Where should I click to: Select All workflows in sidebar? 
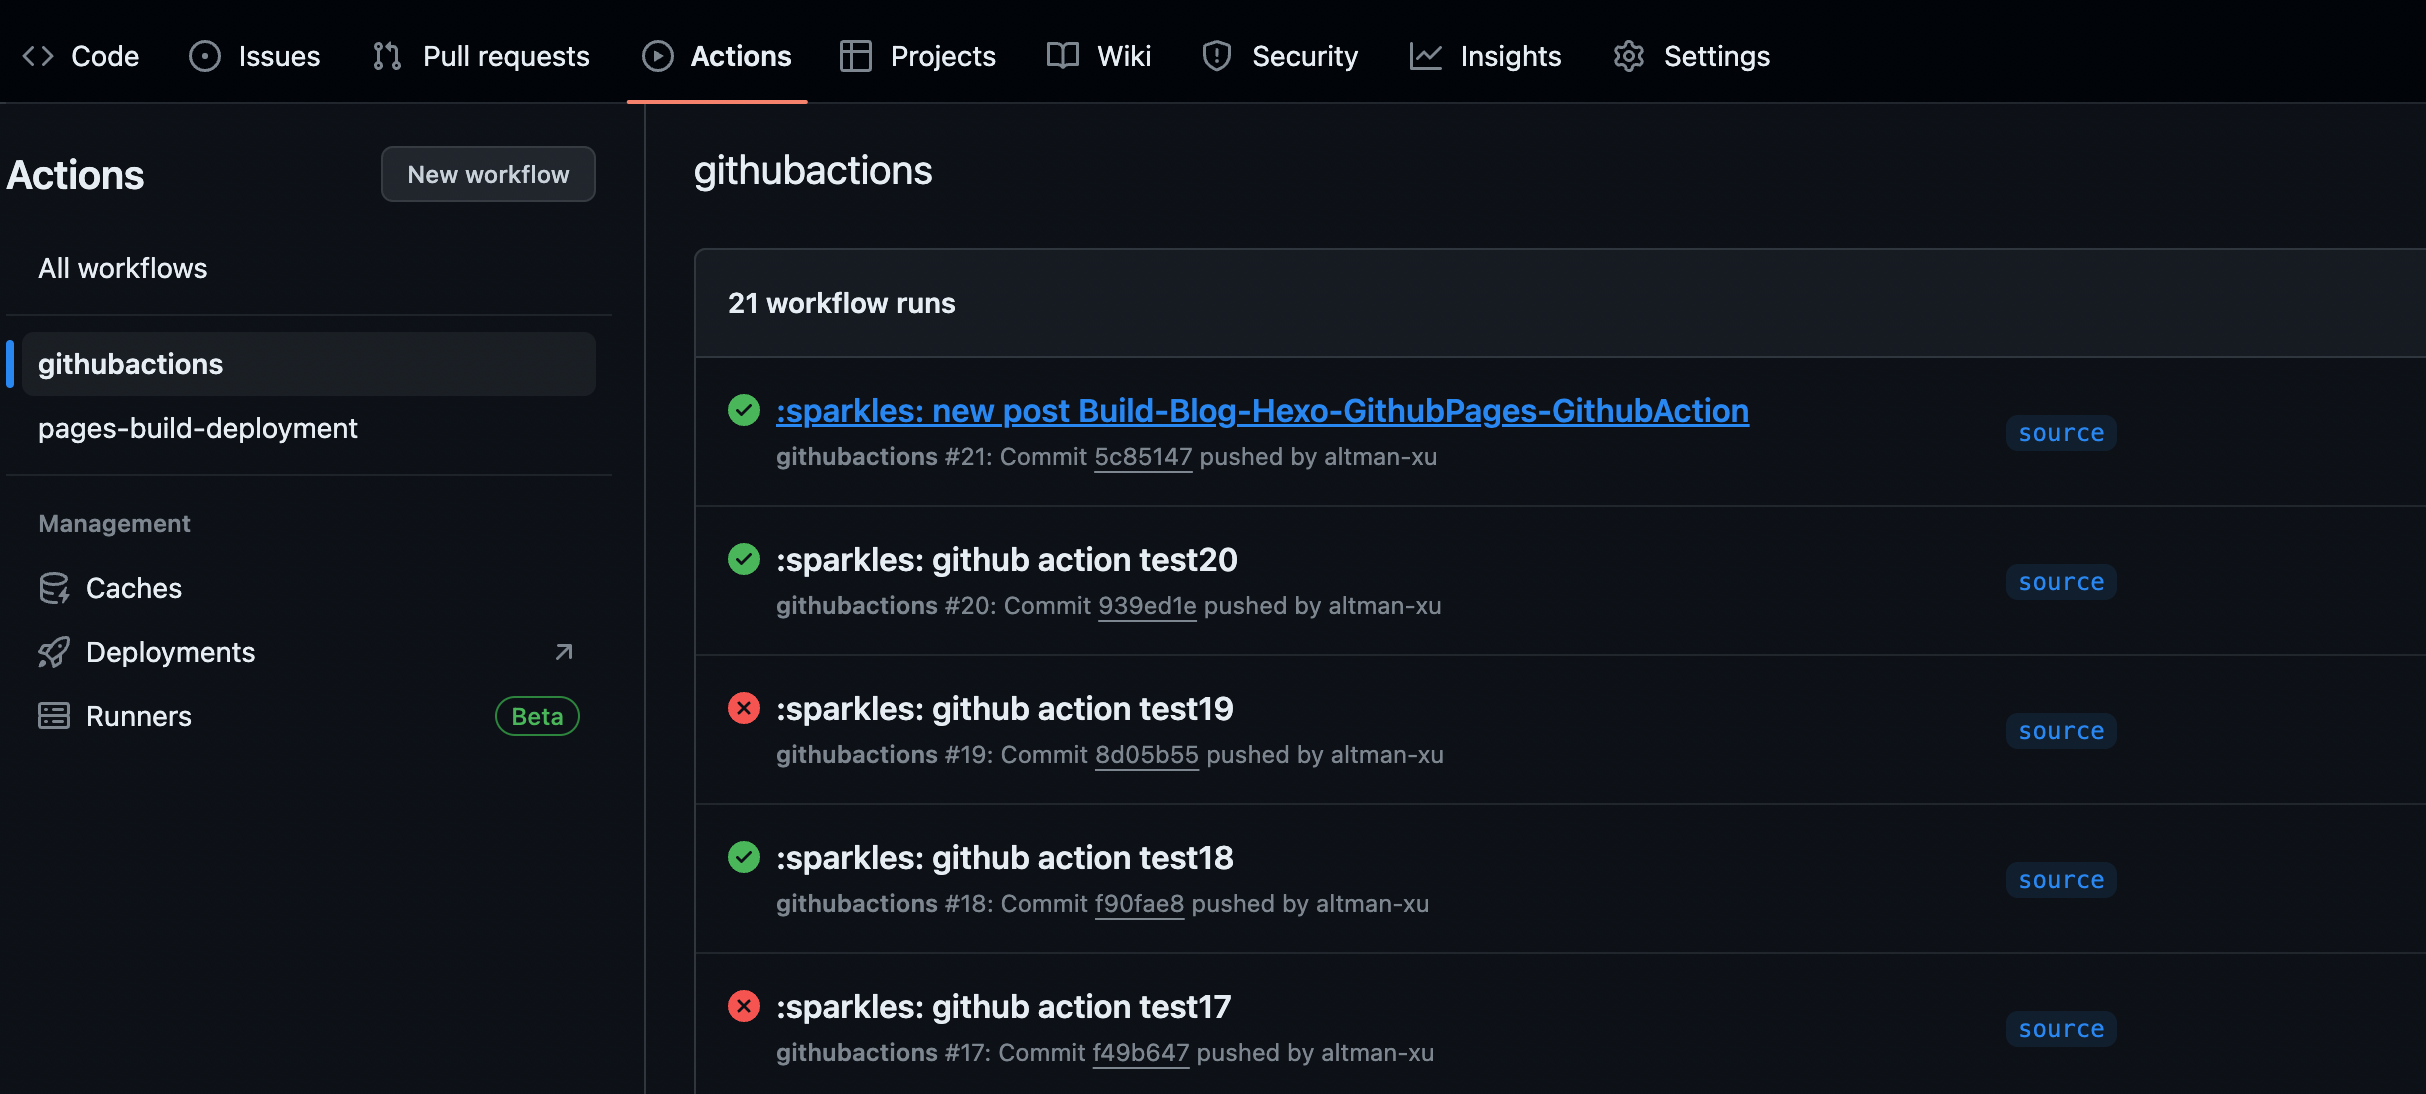(123, 268)
